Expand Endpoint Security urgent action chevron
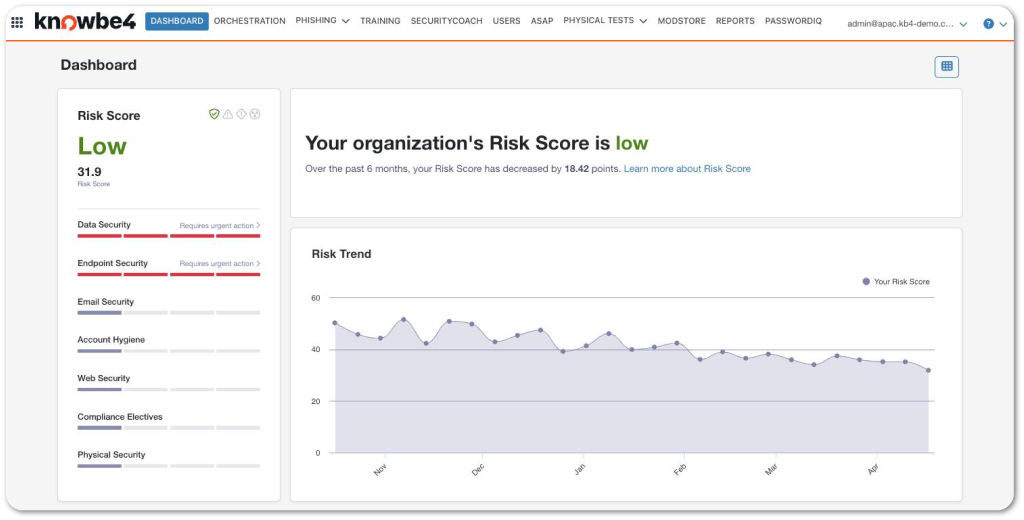Screen dimensions: 1024x520 [x=258, y=263]
